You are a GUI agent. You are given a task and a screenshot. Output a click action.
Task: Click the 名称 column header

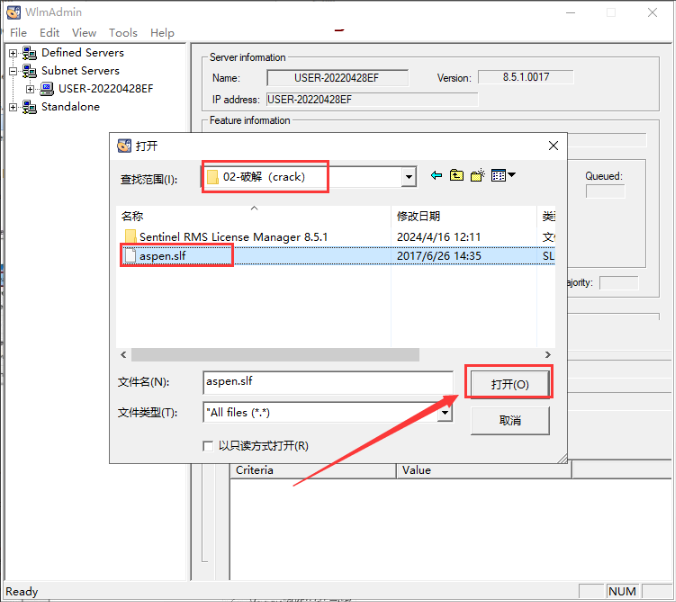click(x=254, y=216)
